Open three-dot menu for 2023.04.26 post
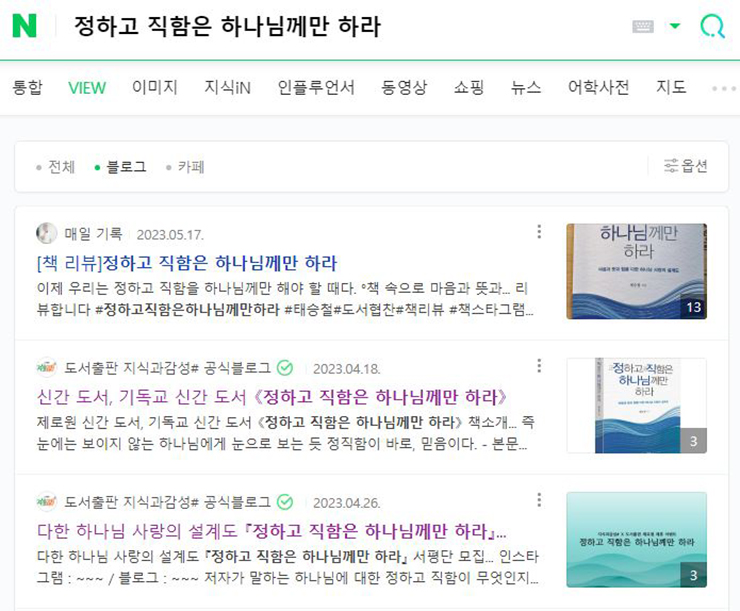The image size is (740, 611). [539, 500]
